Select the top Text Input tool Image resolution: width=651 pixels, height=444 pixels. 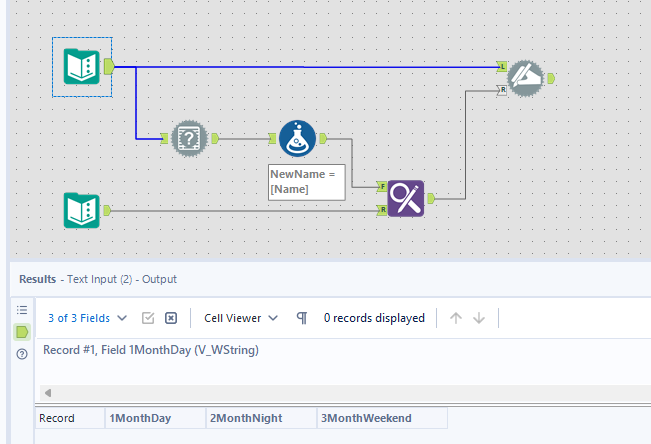click(81, 66)
